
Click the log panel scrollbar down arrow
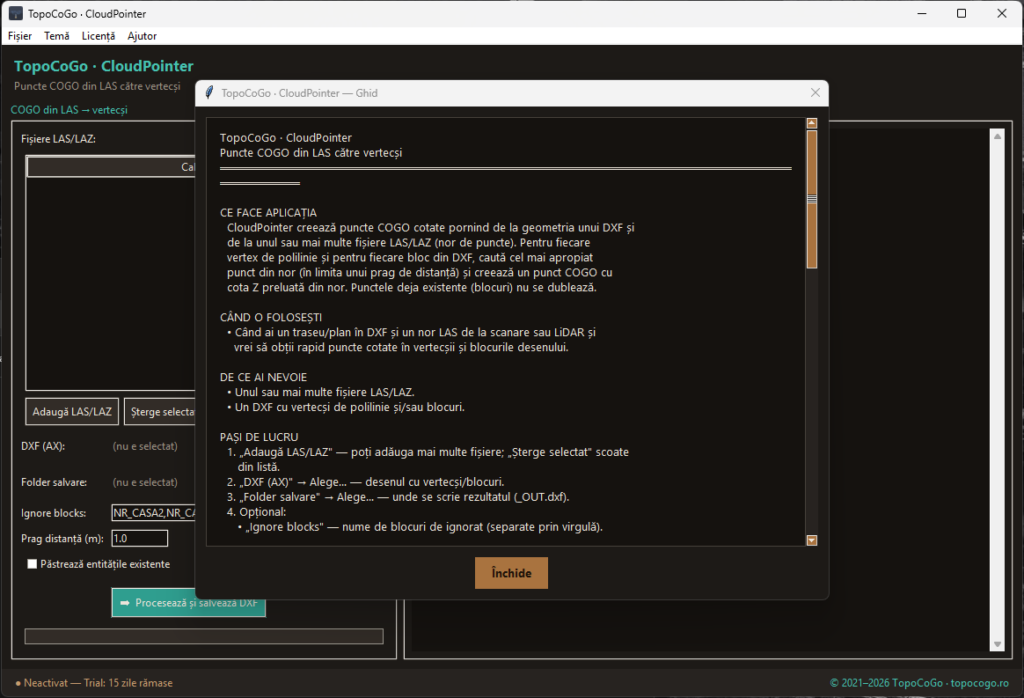pyautogui.click(x=997, y=644)
